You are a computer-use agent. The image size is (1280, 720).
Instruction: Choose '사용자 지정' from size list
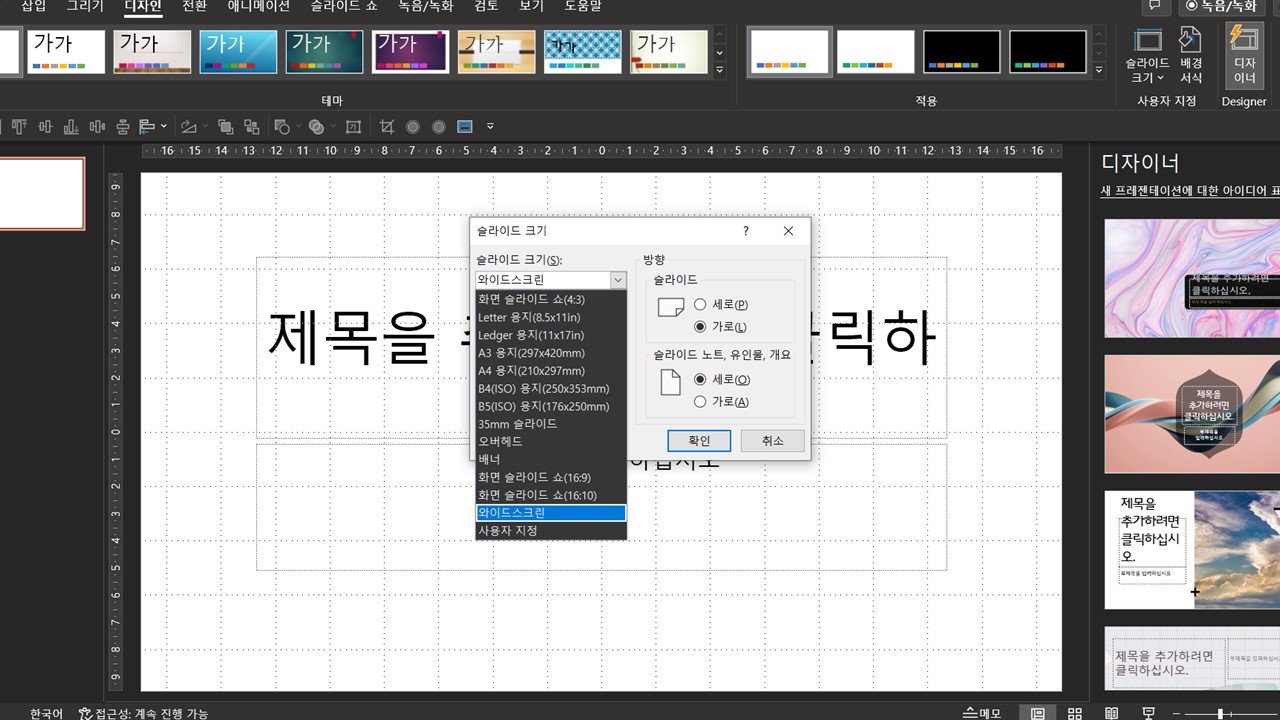551,530
